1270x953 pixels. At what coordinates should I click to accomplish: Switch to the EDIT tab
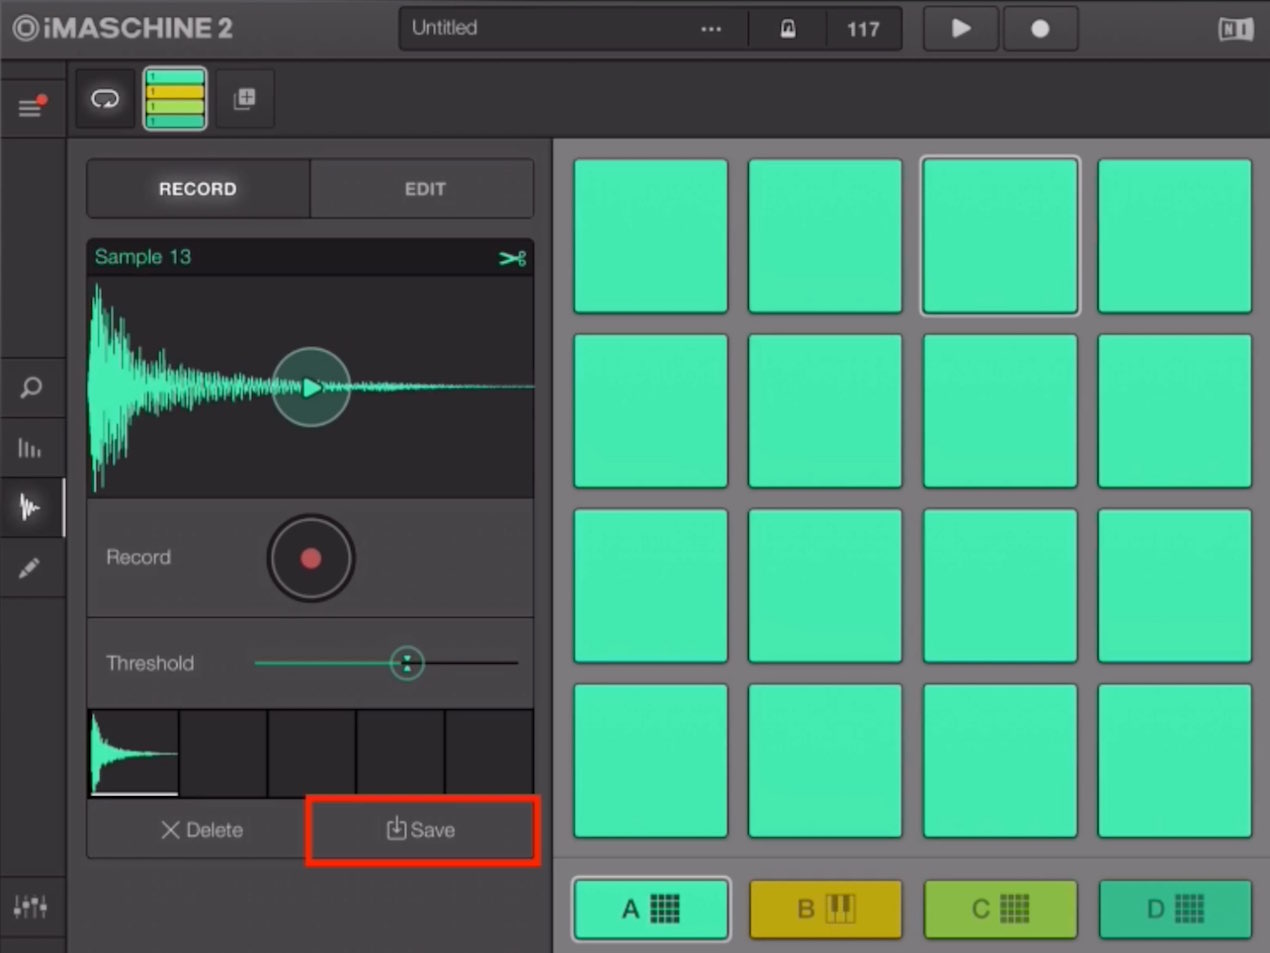(x=423, y=189)
